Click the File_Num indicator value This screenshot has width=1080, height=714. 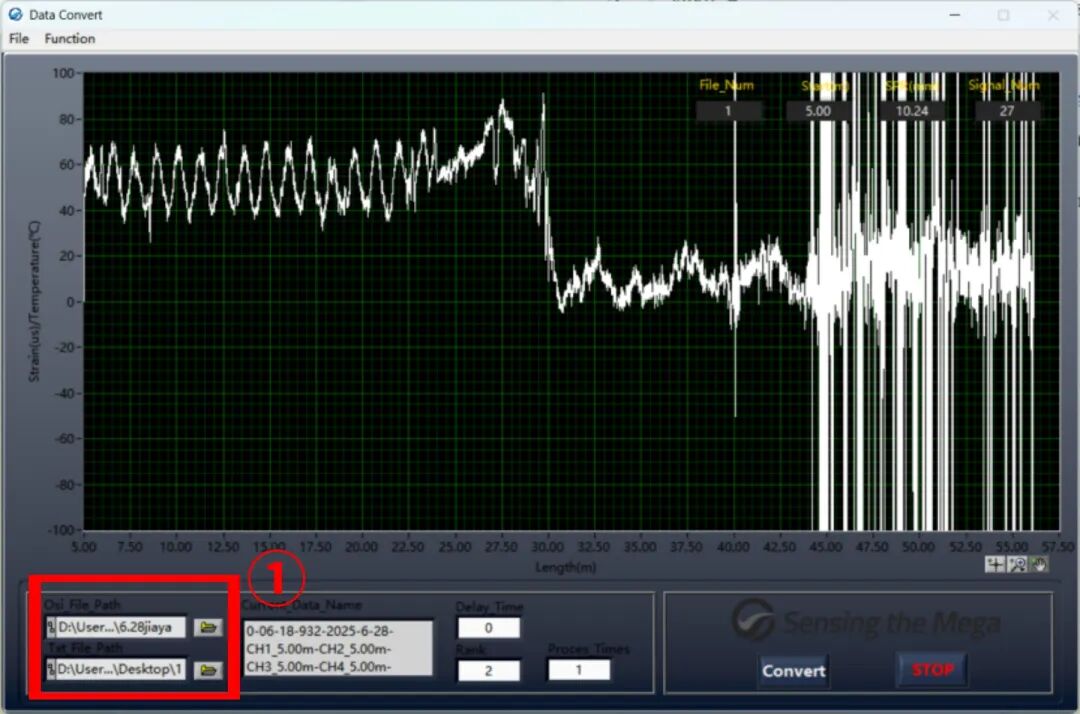[728, 111]
